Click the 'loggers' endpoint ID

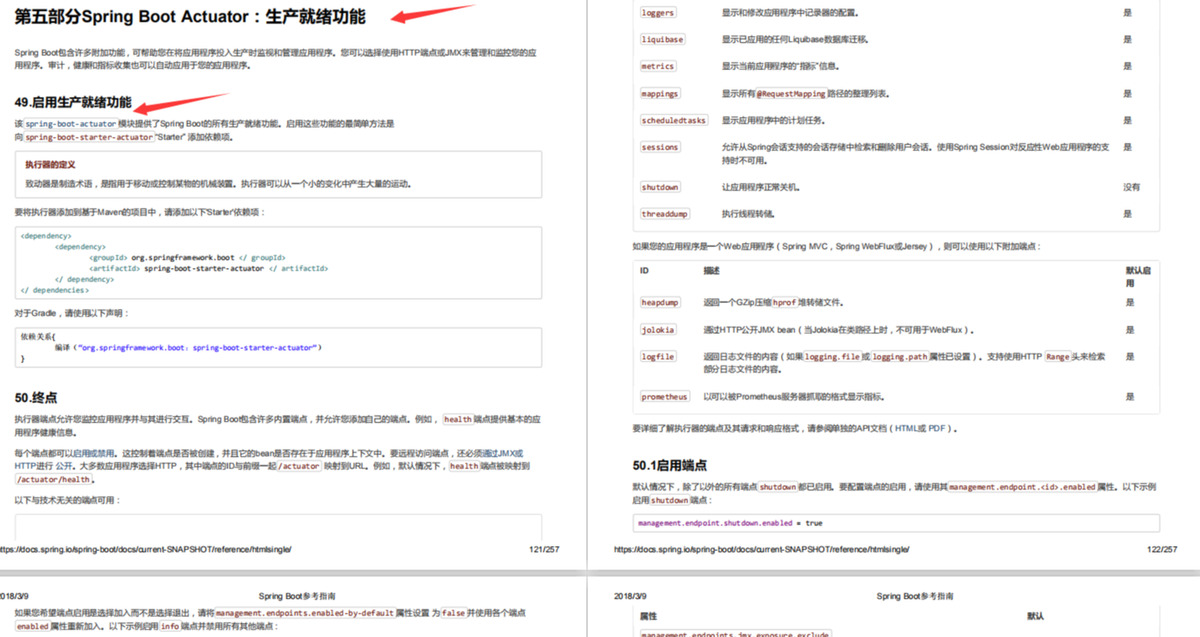658,13
